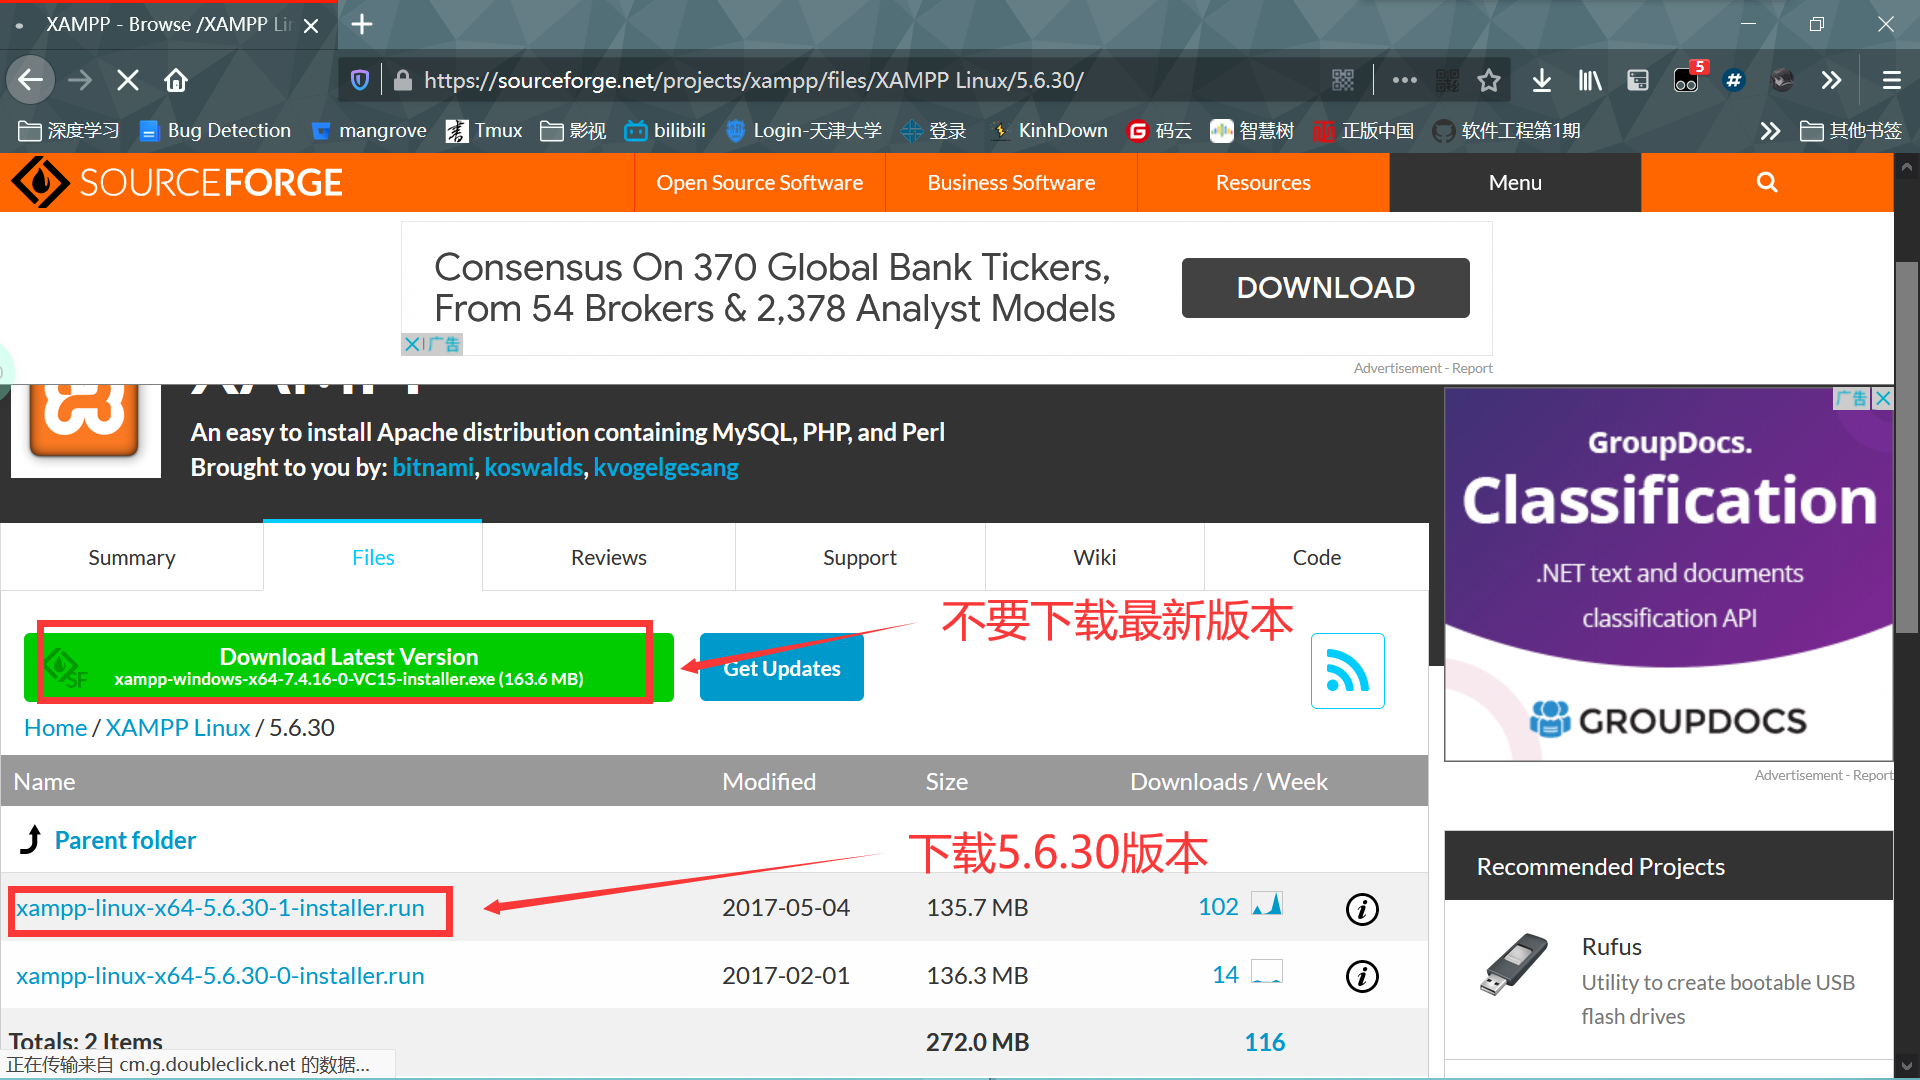This screenshot has width=1920, height=1080.
Task: Bookmark this page with the star icon
Action: [x=1489, y=80]
